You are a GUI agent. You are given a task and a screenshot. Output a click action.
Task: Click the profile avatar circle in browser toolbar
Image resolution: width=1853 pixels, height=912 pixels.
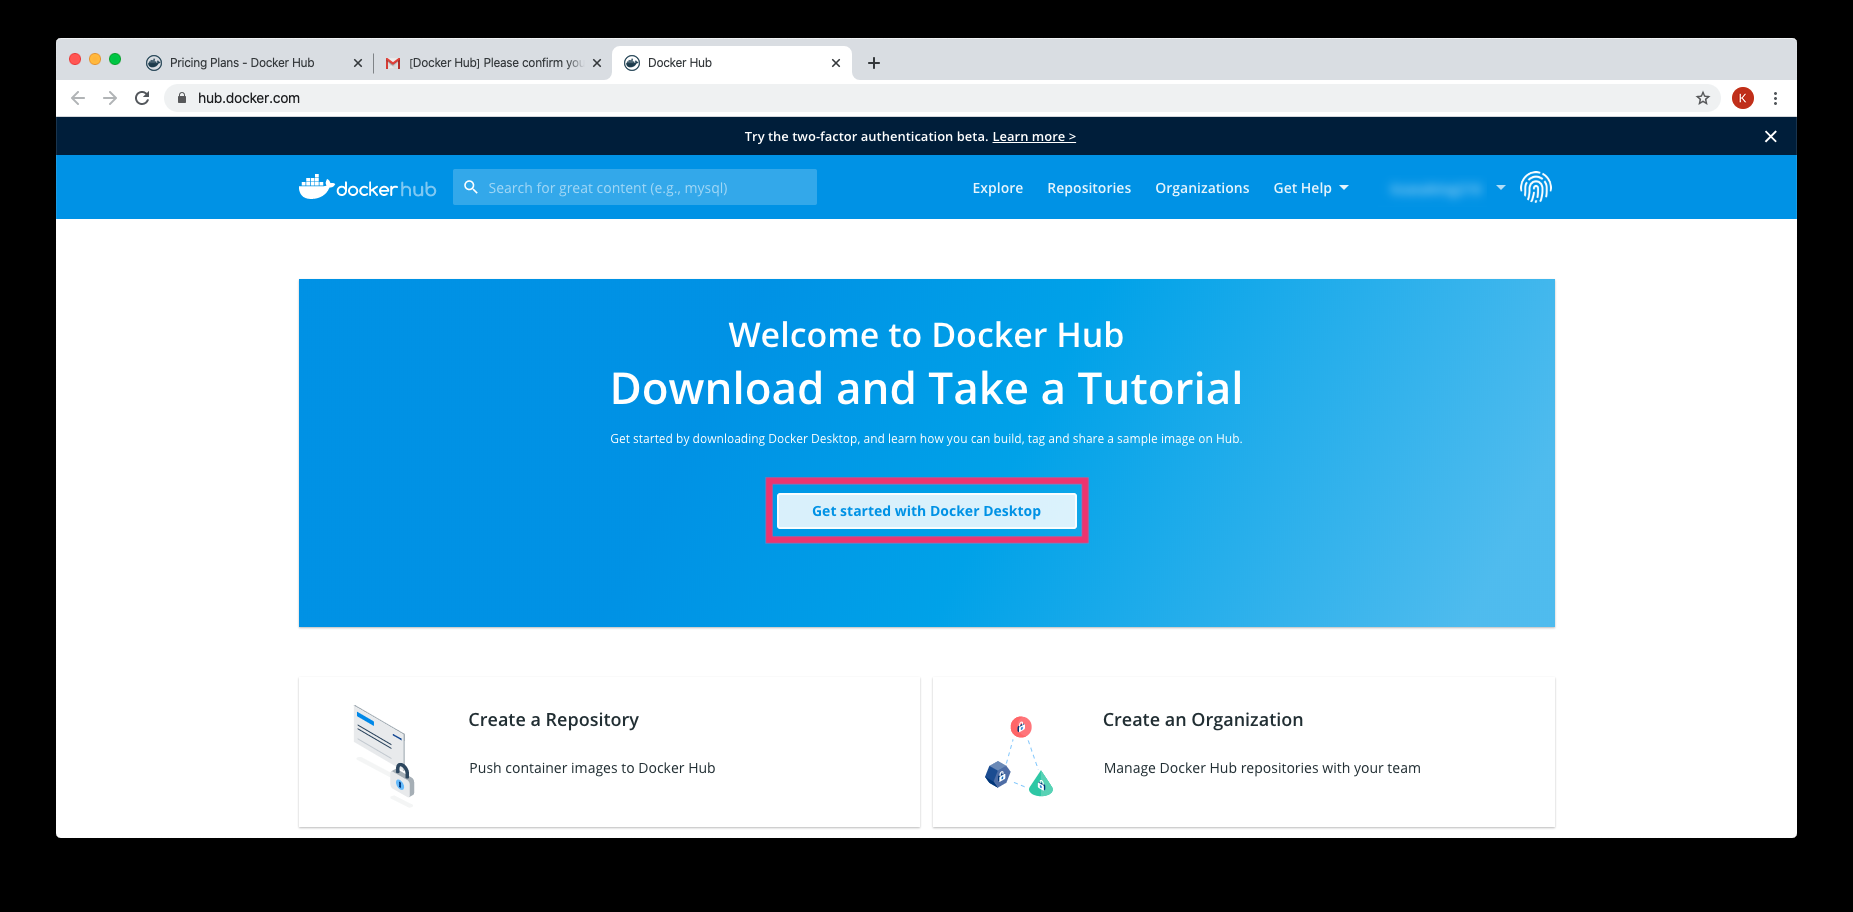click(1743, 98)
